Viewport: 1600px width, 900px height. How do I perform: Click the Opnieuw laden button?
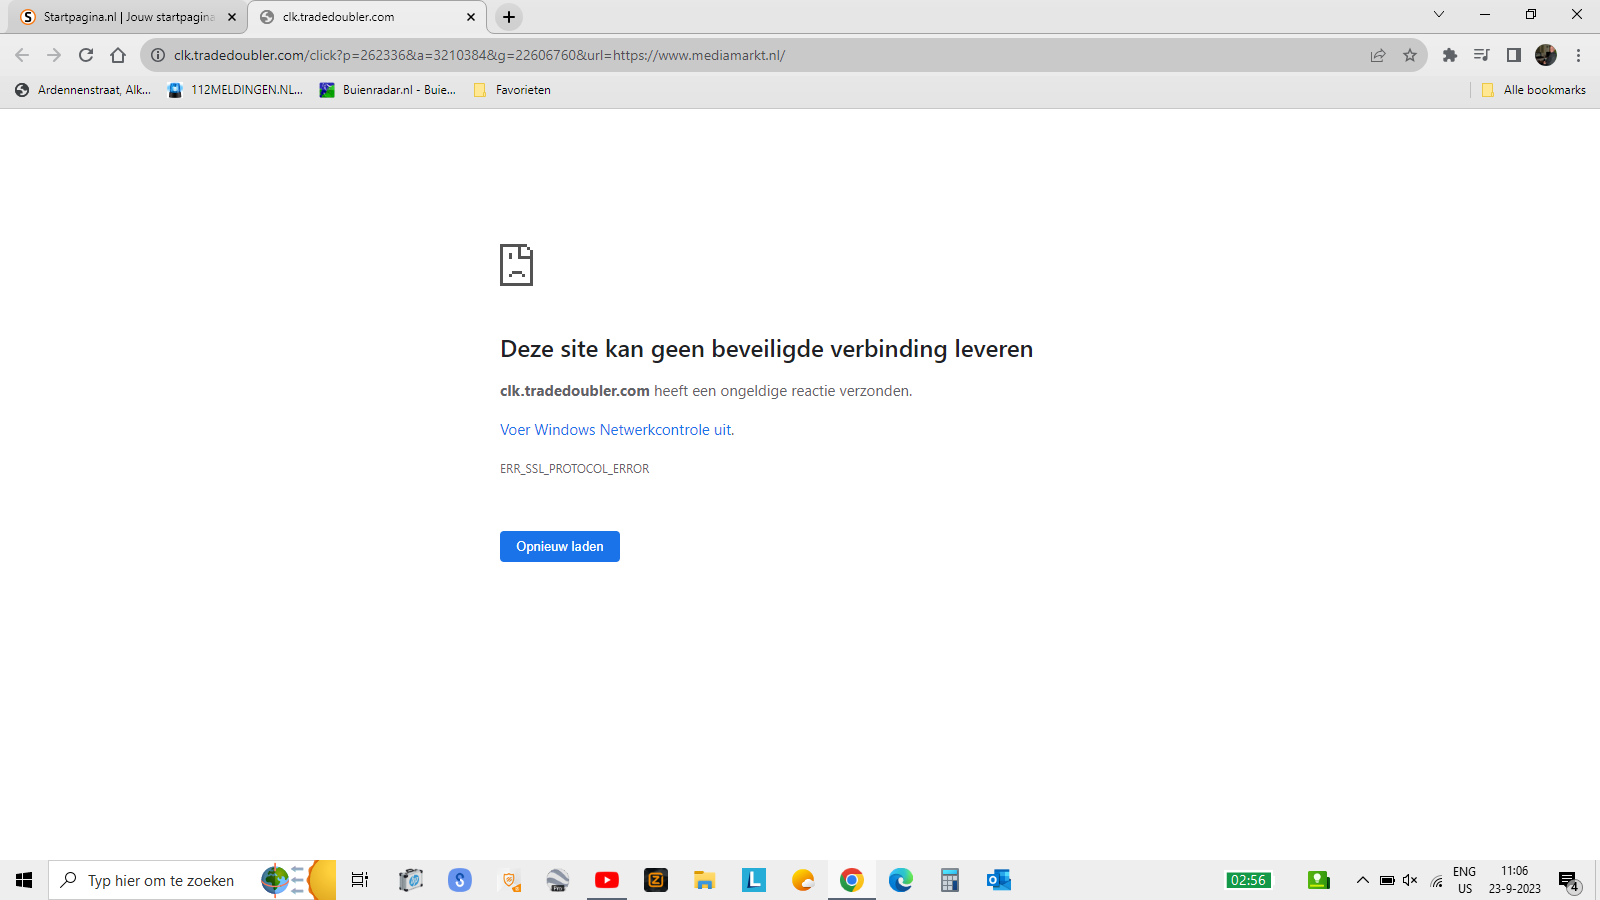[559, 546]
